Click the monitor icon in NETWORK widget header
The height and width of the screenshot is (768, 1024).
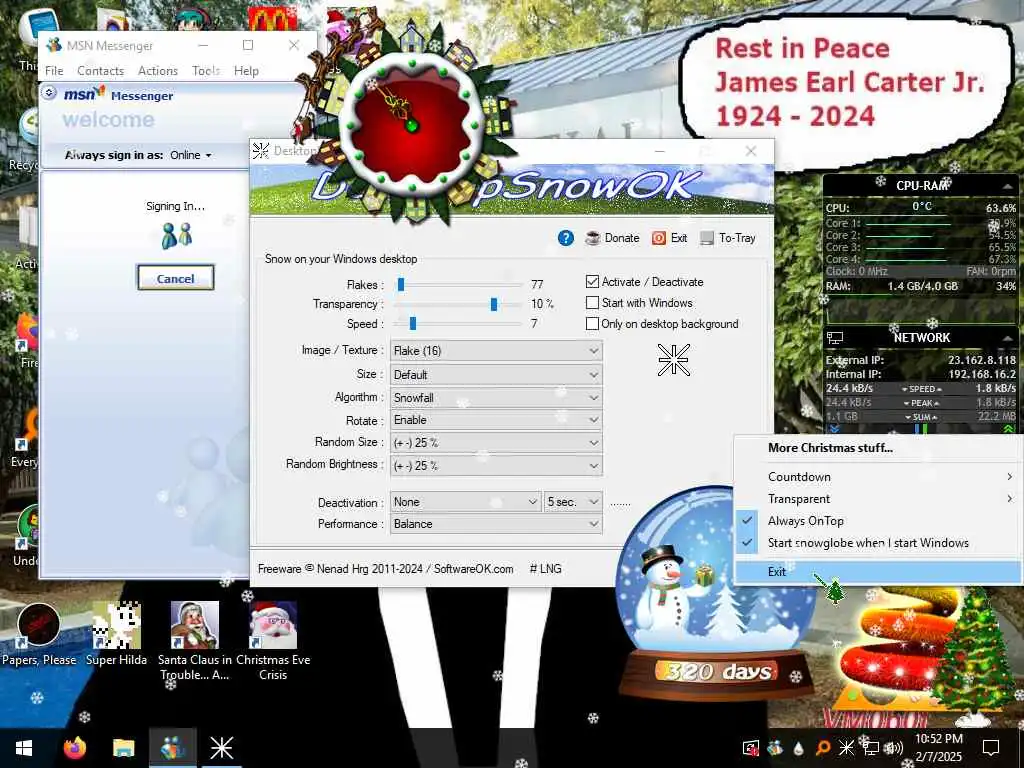[x=835, y=338]
